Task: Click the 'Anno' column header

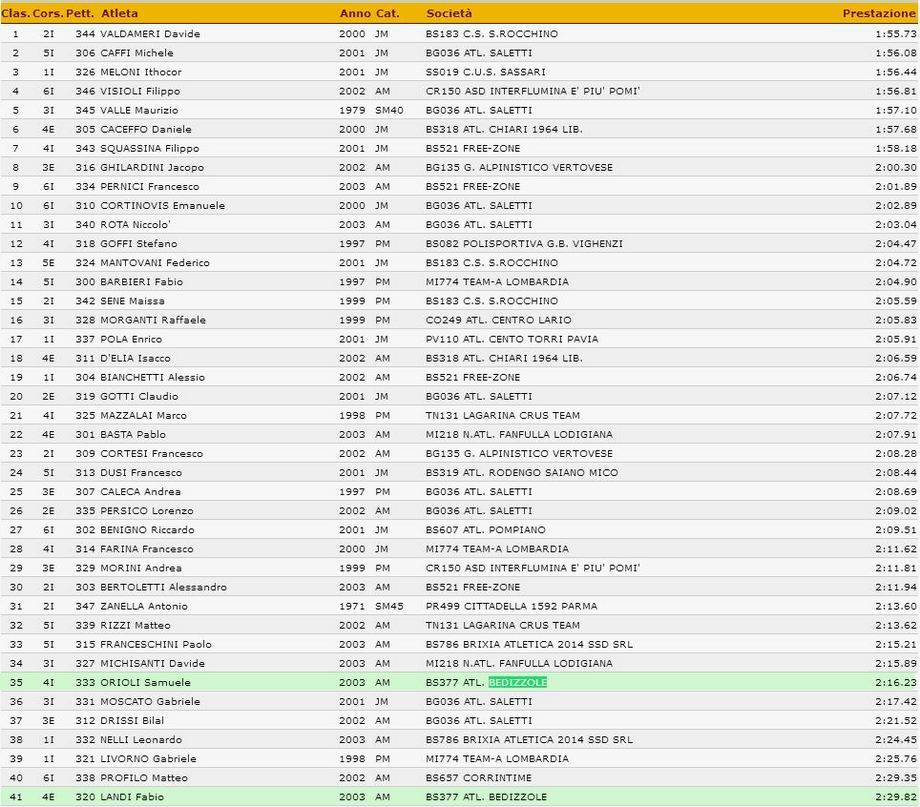Action: 355,13
